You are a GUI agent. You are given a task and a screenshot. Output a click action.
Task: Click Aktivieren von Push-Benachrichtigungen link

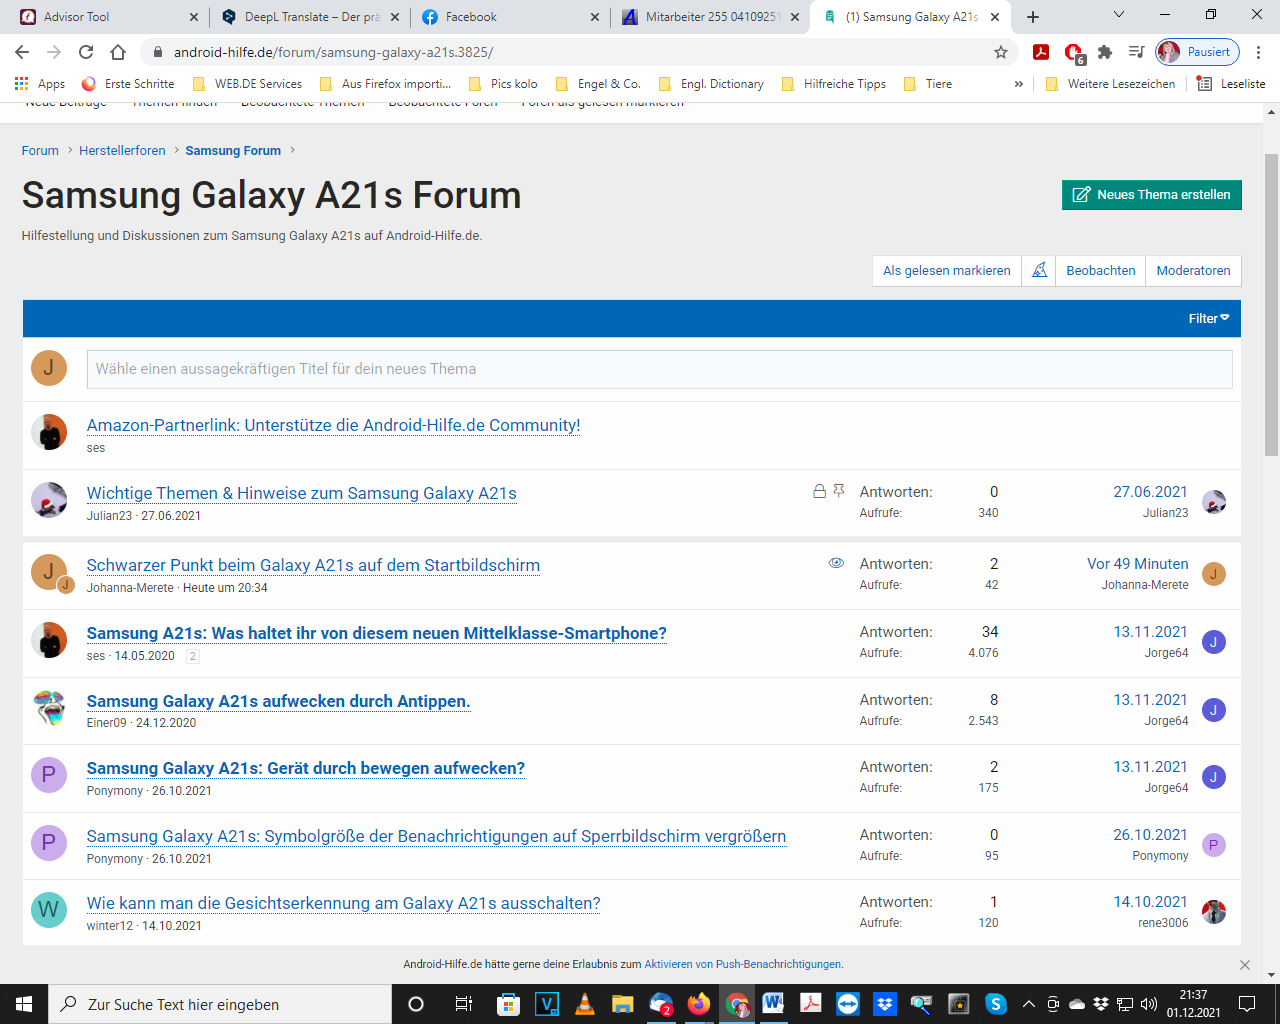tap(742, 964)
